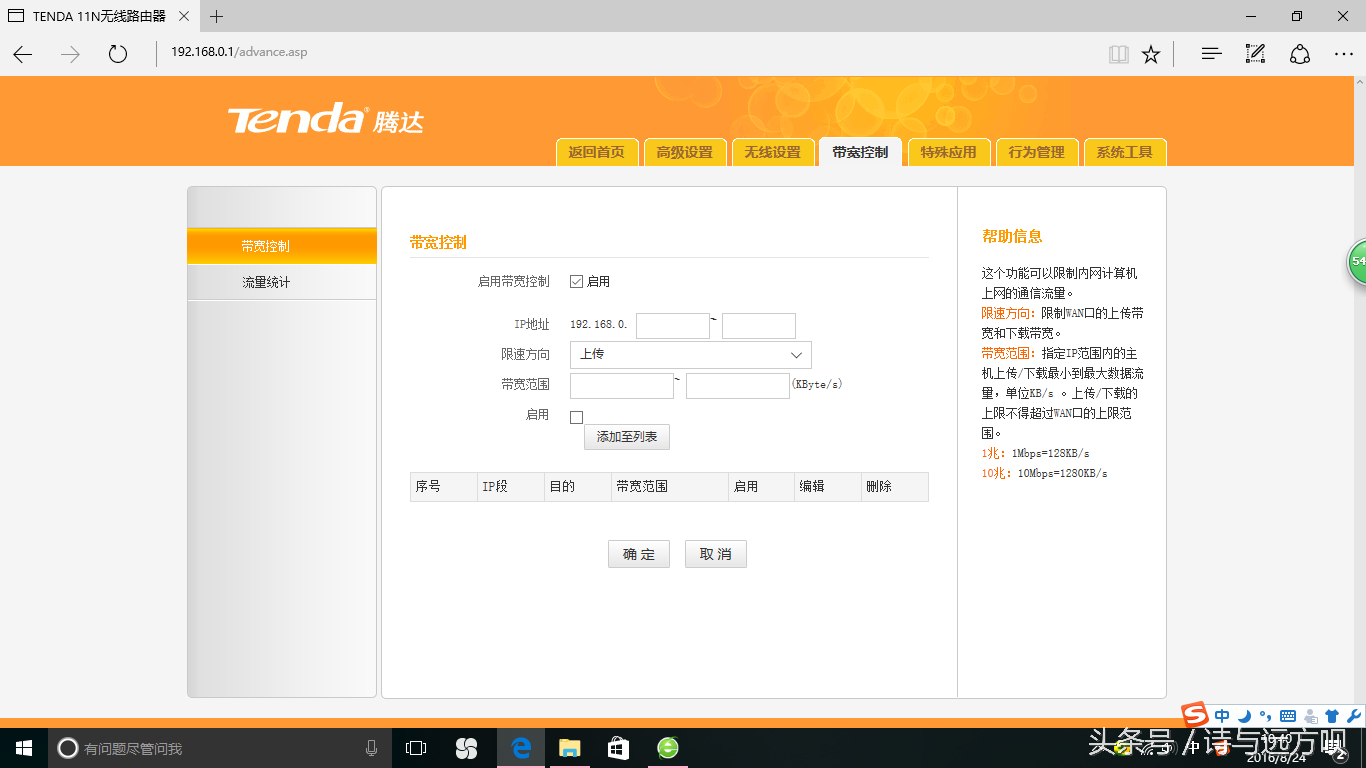This screenshot has height=768, width=1366.
Task: Click the Cortana microphone icon
Action: pos(371,748)
